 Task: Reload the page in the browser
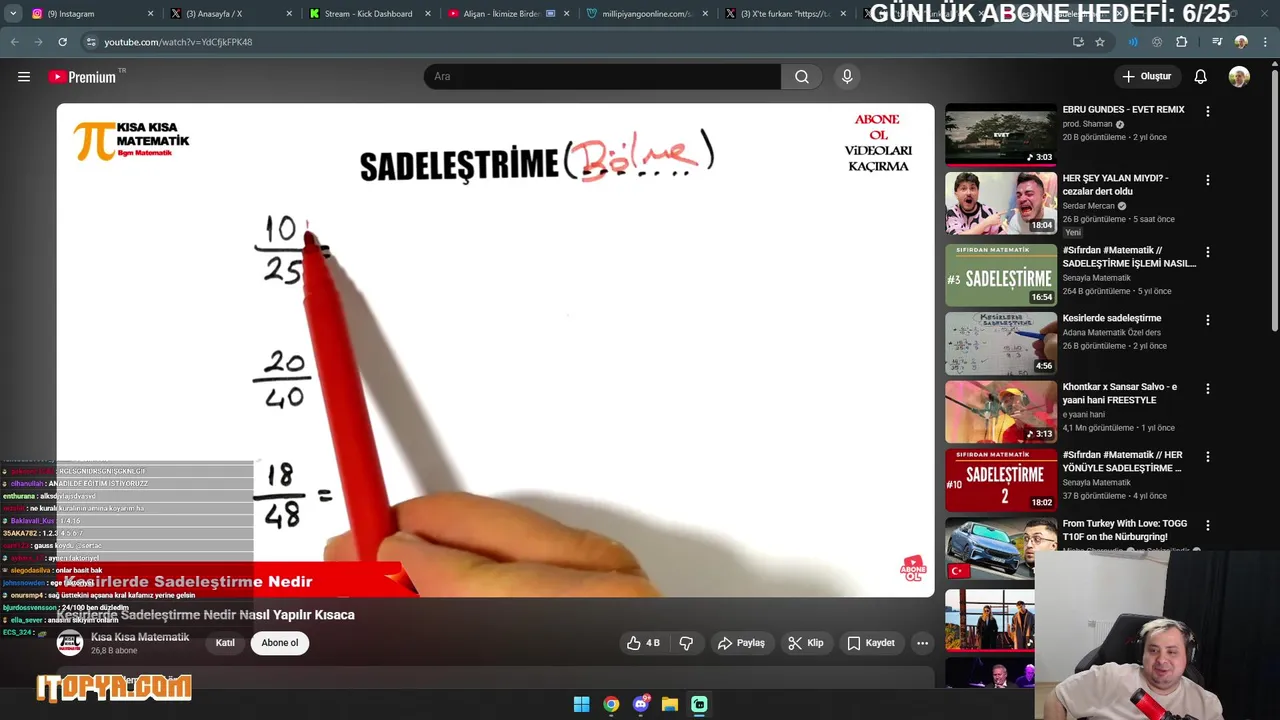click(62, 42)
